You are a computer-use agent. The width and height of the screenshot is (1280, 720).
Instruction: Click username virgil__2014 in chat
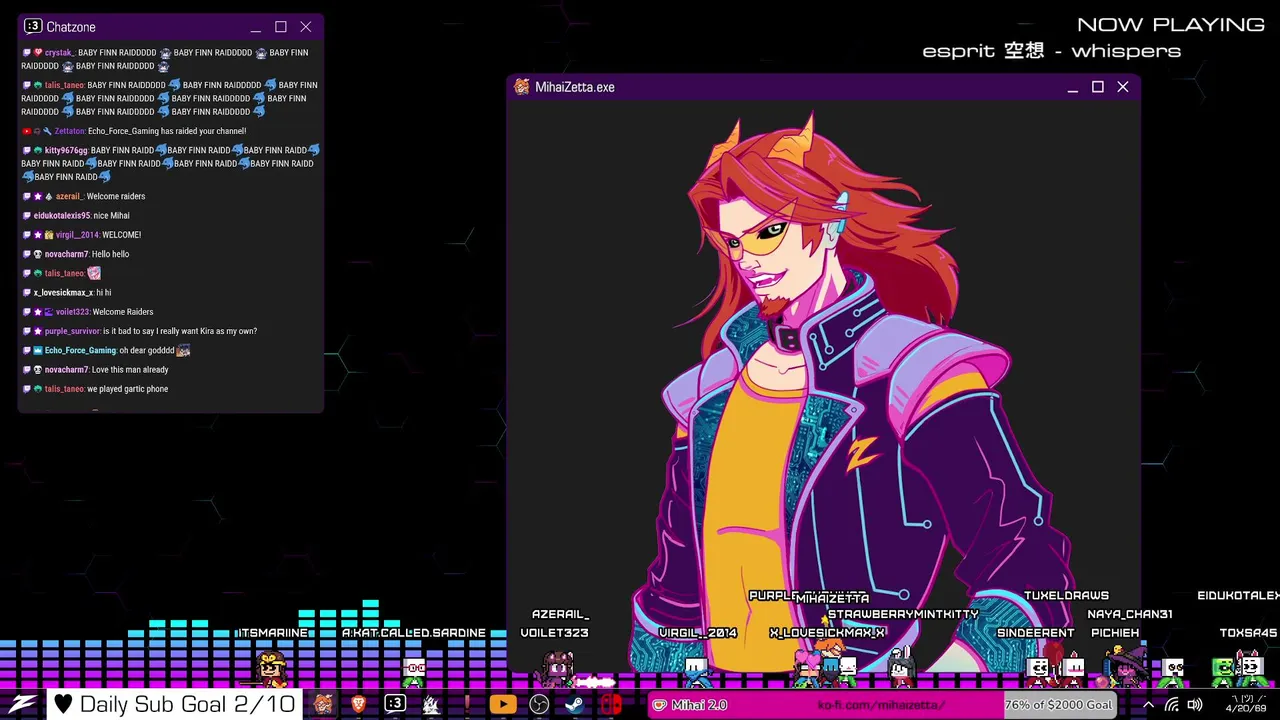coord(77,235)
